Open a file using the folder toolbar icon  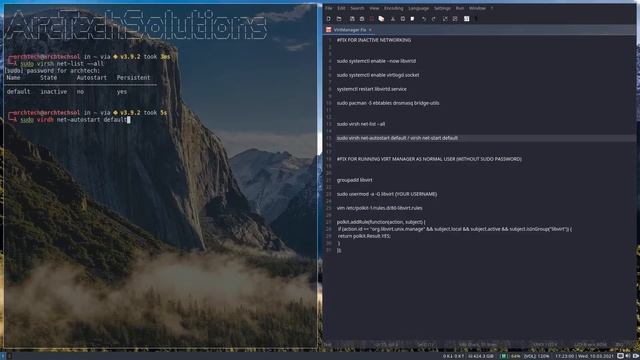click(x=339, y=19)
